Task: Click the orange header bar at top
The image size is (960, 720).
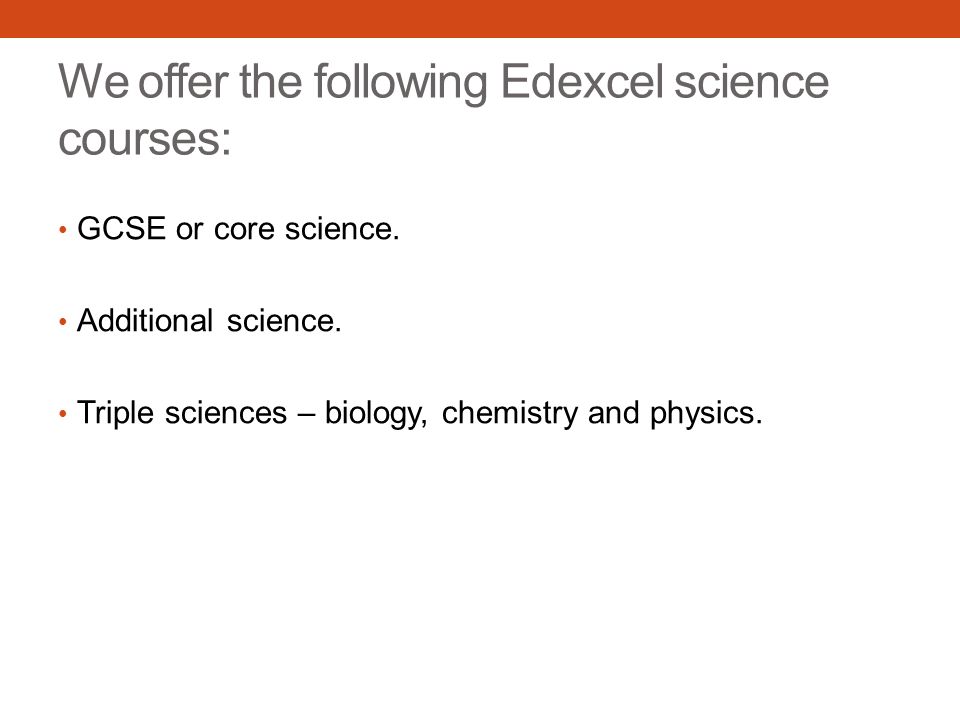Action: tap(480, 18)
